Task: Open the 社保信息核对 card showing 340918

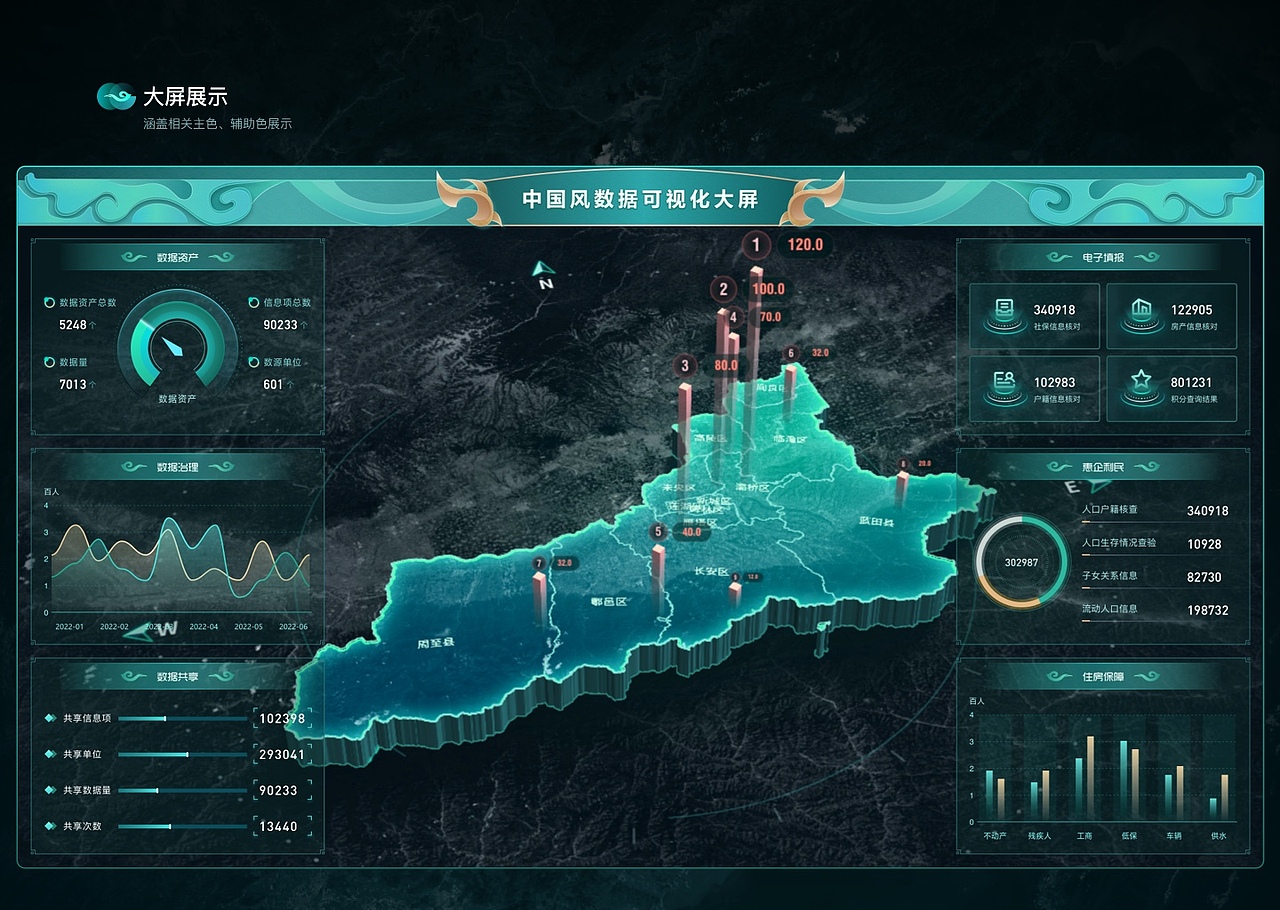Action: (1034, 316)
